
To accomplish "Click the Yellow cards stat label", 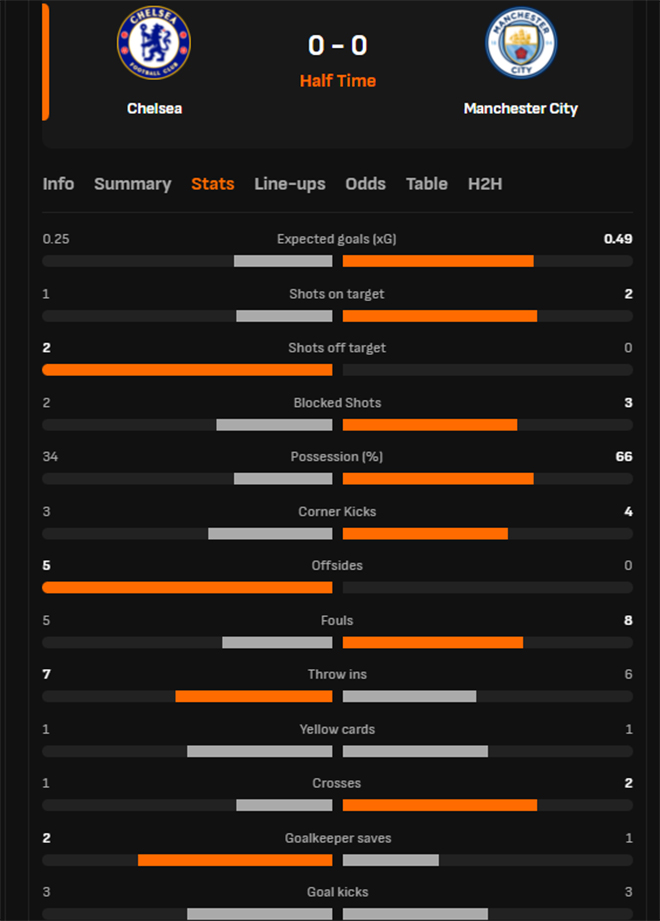I will coord(337,729).
